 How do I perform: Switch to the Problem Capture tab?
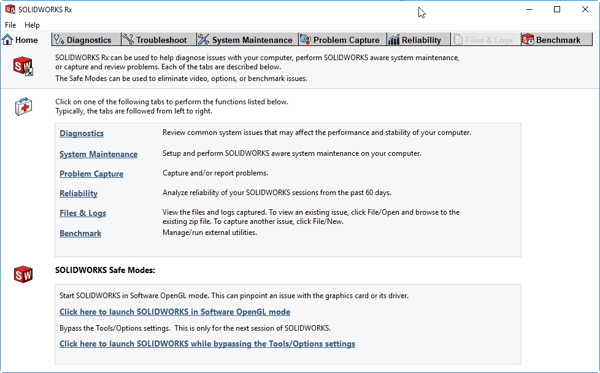tap(342, 39)
